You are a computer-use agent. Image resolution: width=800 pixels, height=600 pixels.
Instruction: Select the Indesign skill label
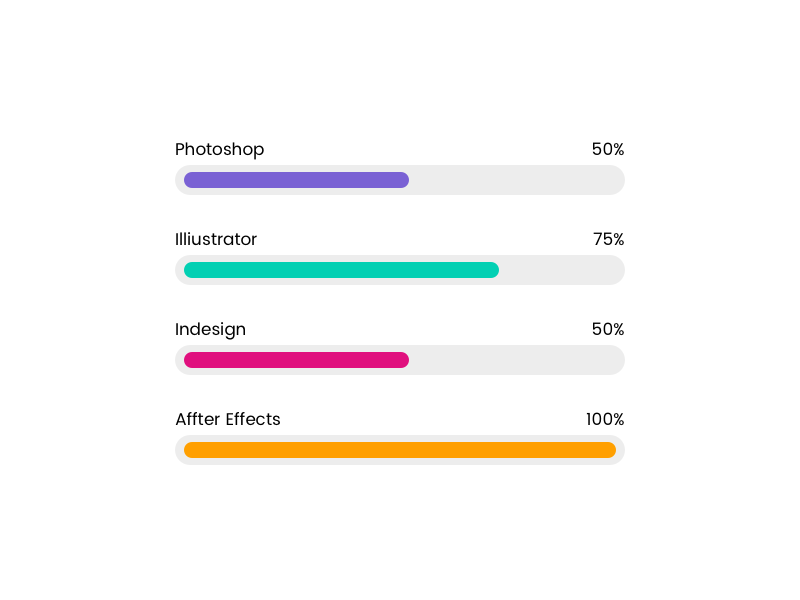coord(210,330)
